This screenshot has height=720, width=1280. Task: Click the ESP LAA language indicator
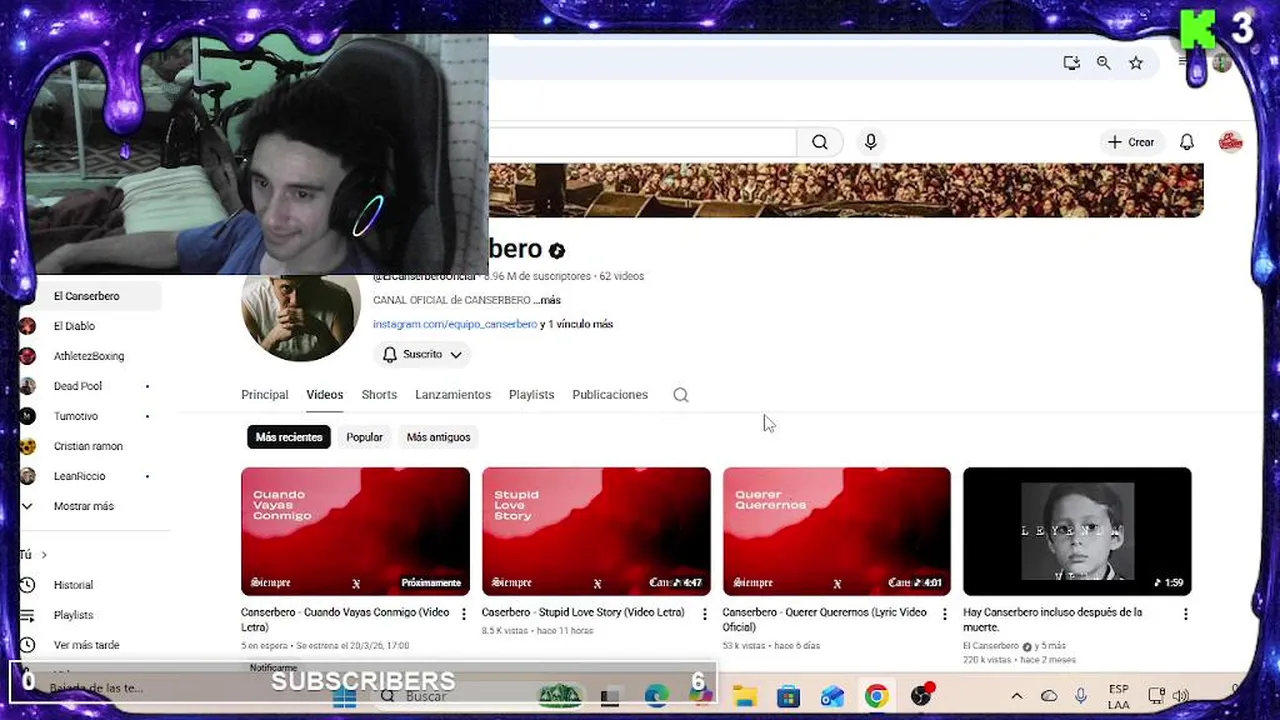point(1119,696)
